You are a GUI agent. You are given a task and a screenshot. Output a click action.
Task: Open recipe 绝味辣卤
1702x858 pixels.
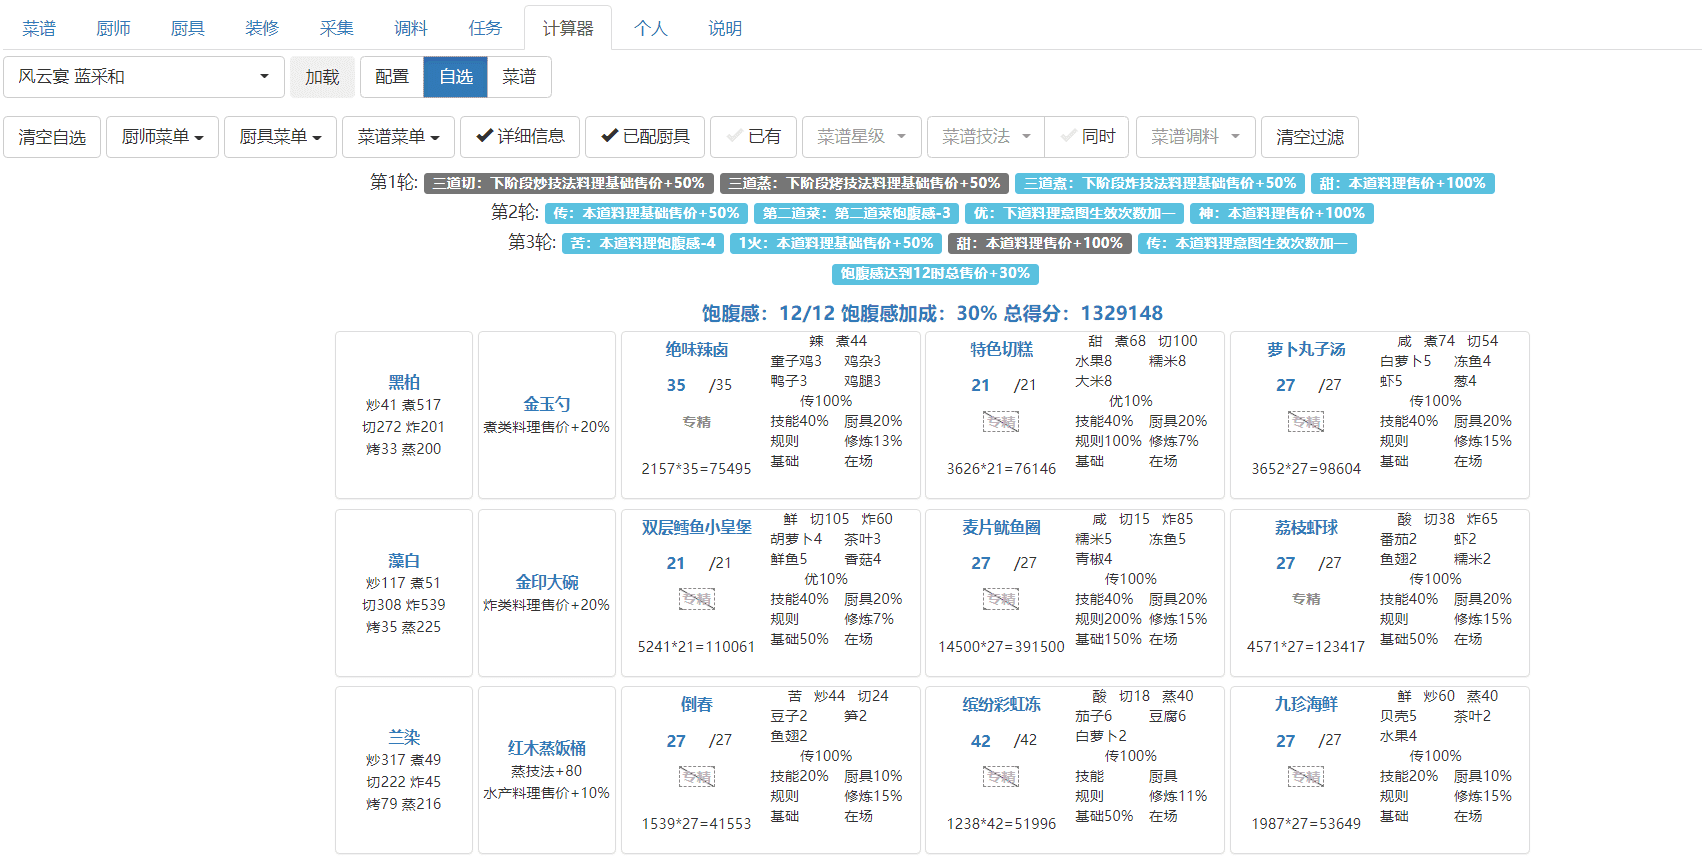tap(697, 350)
